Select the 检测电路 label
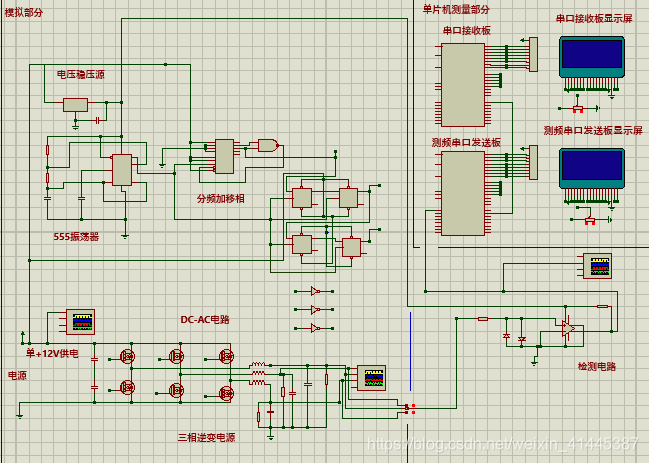 click(597, 366)
